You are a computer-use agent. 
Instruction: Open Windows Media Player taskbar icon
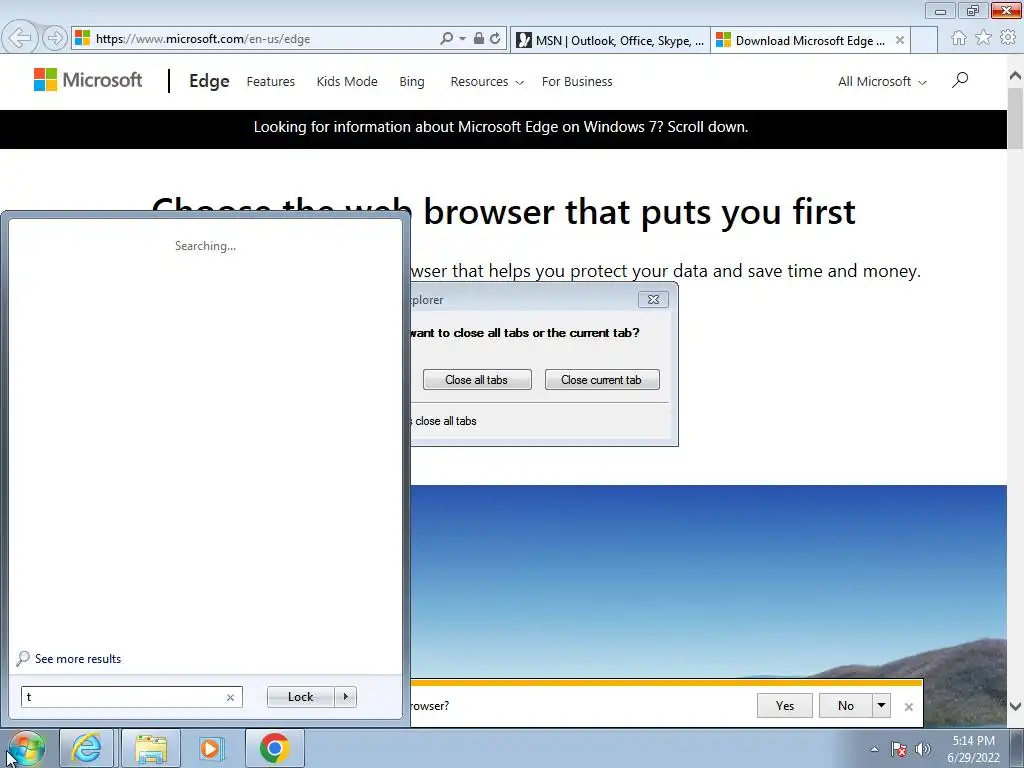[x=212, y=748]
